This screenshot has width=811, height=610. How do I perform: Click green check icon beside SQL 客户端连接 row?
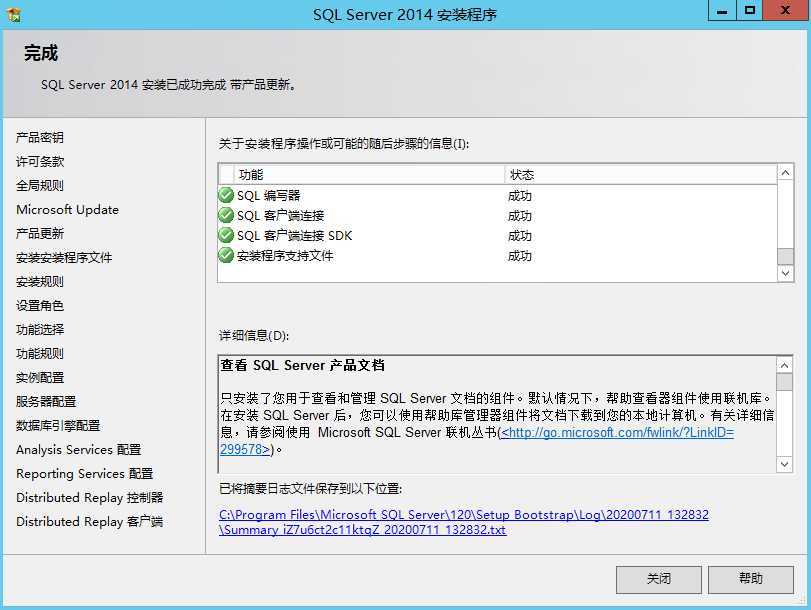click(226, 215)
